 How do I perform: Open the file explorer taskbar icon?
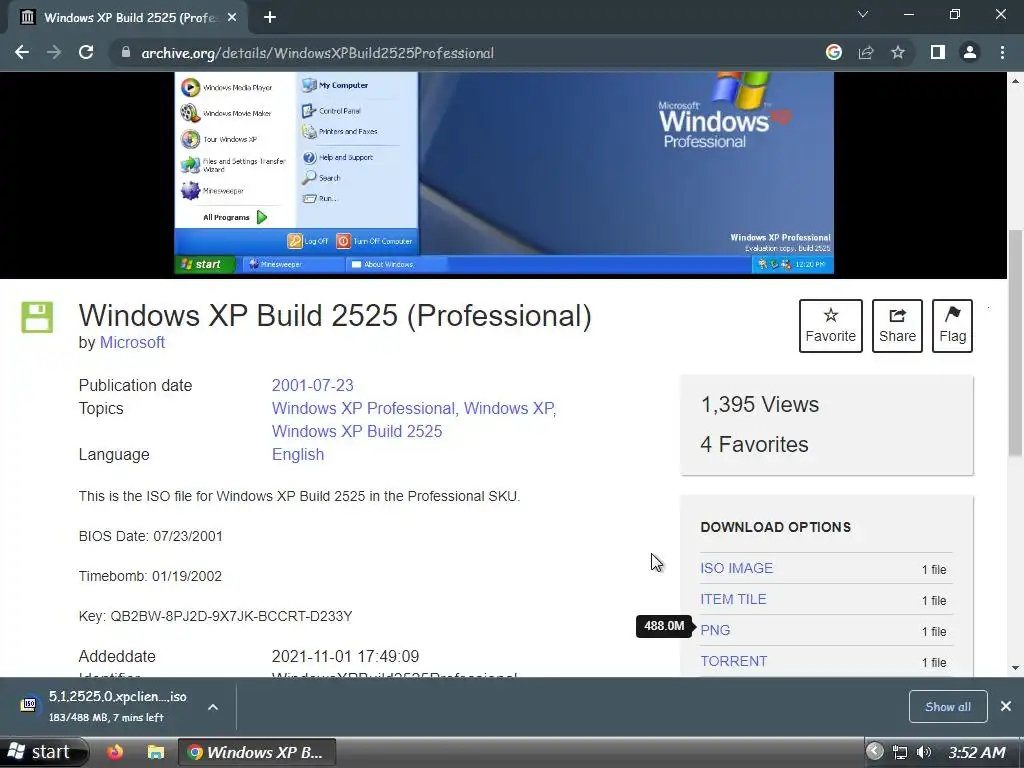[155, 752]
